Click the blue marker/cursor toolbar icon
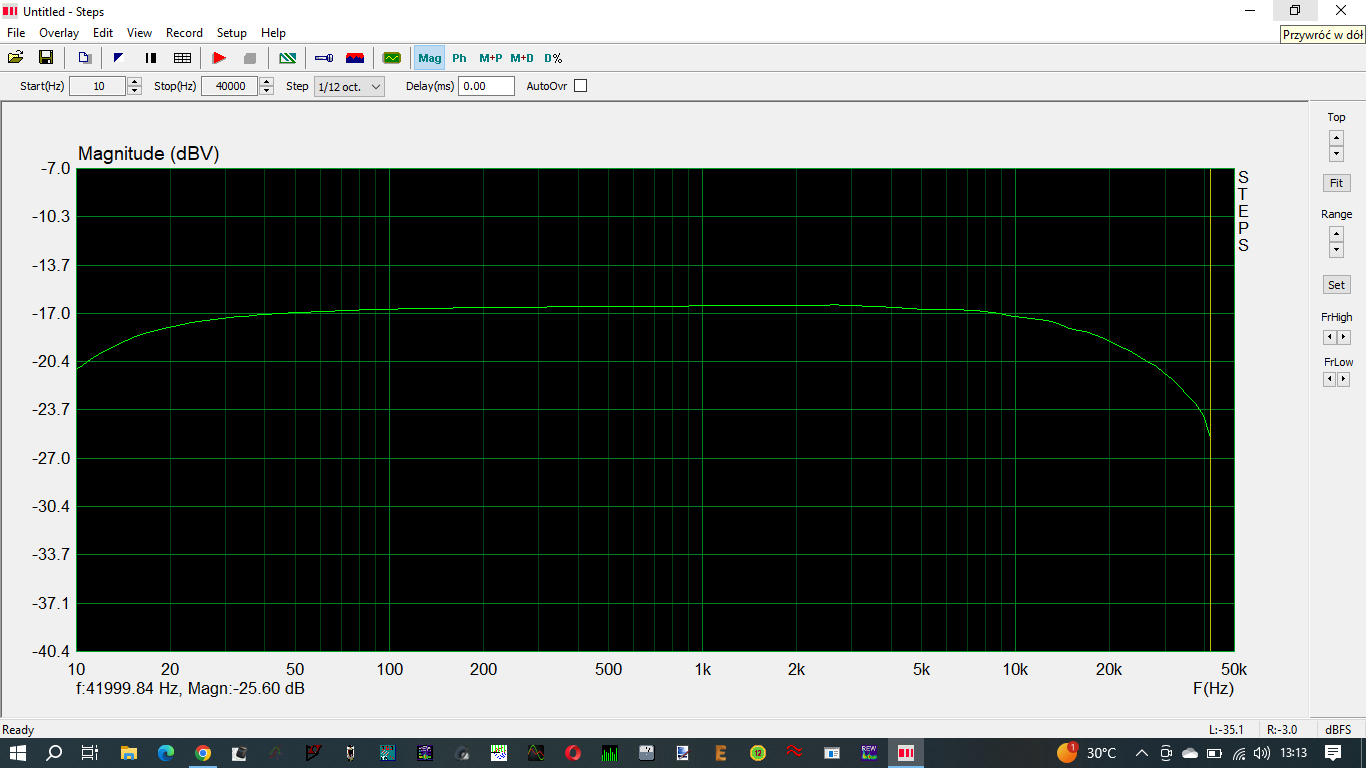 pos(118,58)
